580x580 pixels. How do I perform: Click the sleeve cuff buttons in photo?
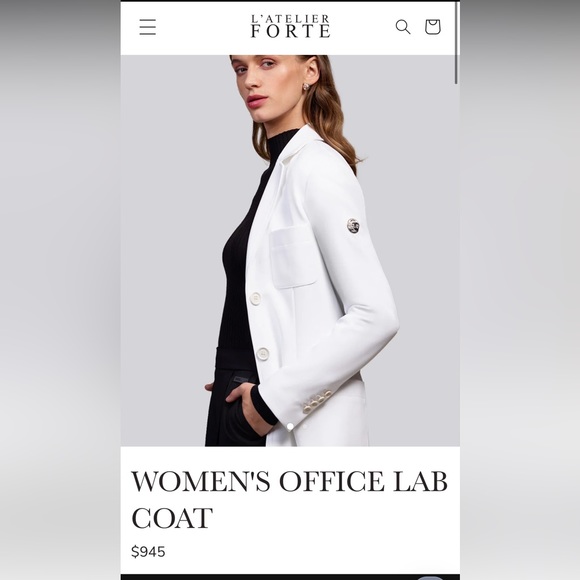click(317, 401)
